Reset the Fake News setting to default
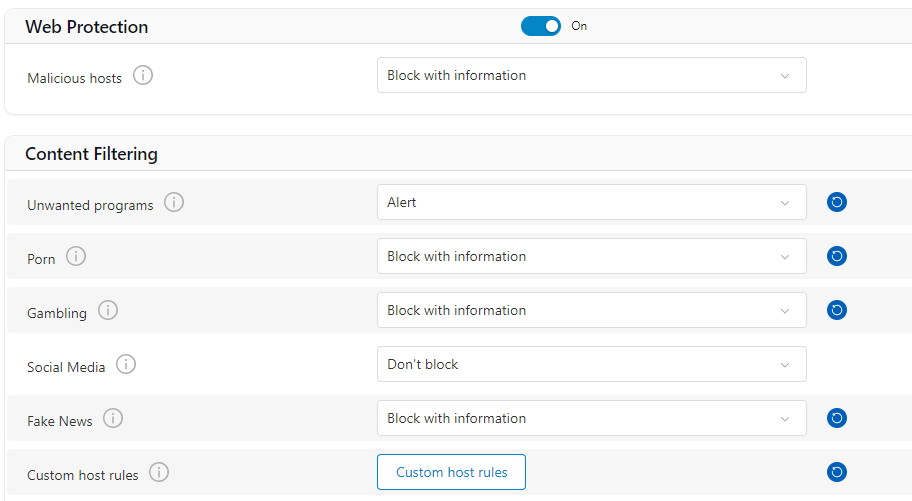This screenshot has height=501, width=912. pos(836,418)
